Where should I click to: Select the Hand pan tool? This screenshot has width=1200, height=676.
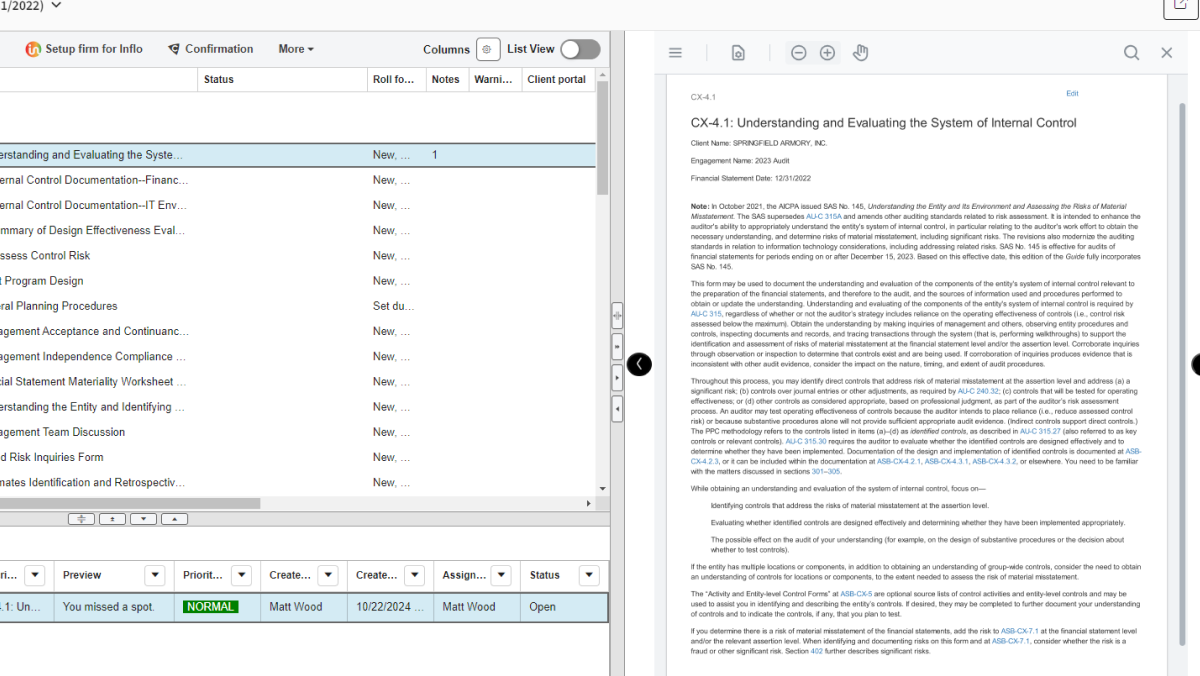[860, 52]
